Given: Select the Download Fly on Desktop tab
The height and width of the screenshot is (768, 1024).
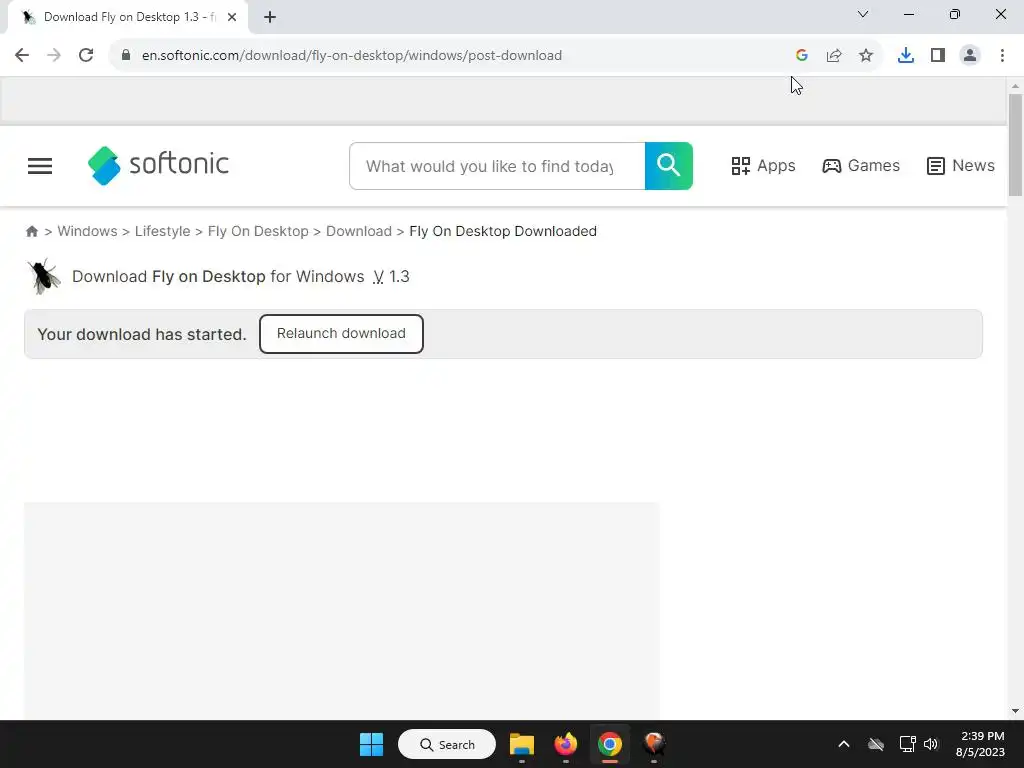Looking at the screenshot, I should point(127,17).
